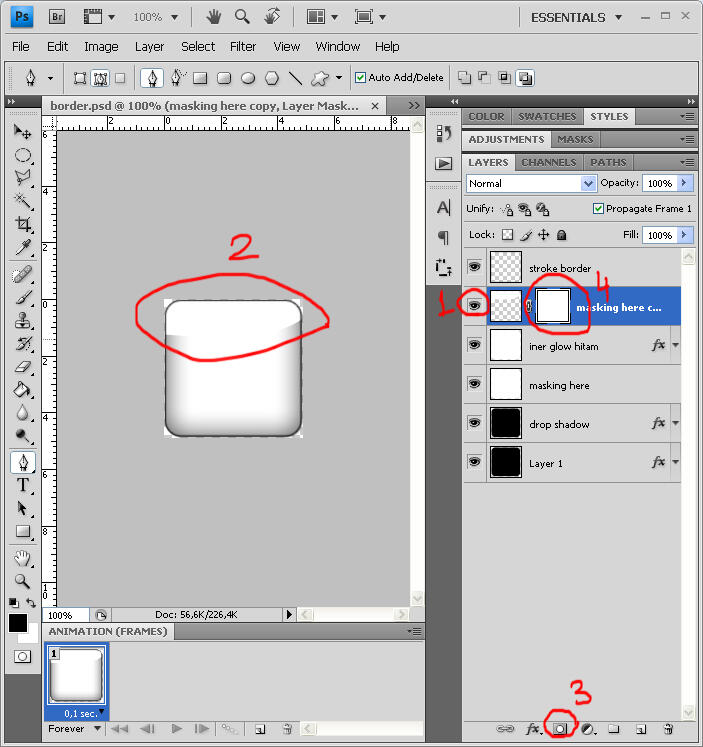Select the Crop tool
This screenshot has height=747, width=703.
pos(22,223)
